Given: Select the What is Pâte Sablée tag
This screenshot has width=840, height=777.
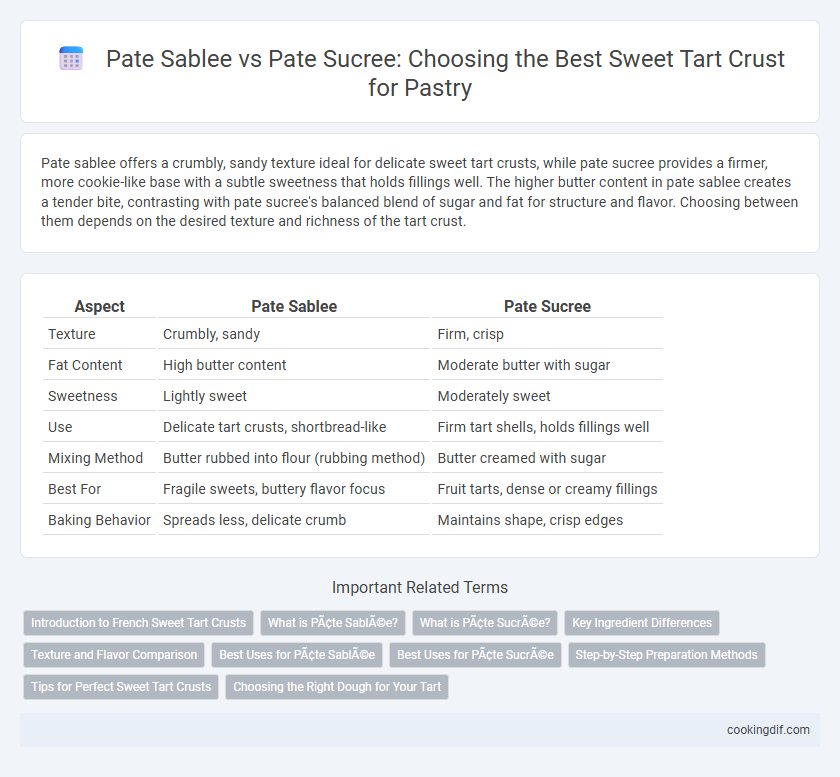Looking at the screenshot, I should tap(333, 623).
